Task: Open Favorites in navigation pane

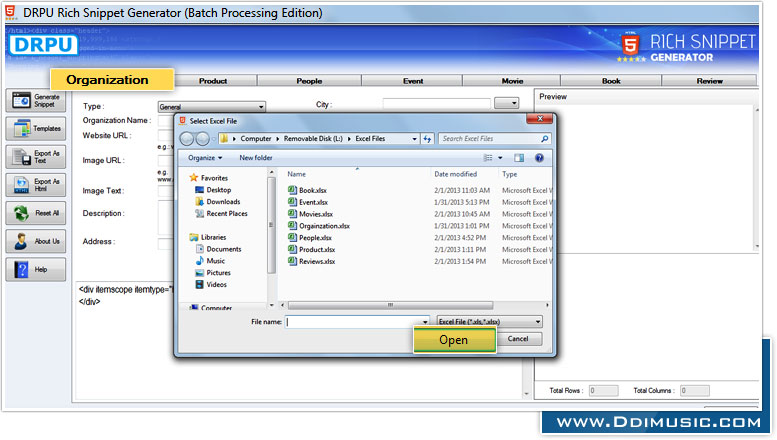Action: pyautogui.click(x=209, y=178)
